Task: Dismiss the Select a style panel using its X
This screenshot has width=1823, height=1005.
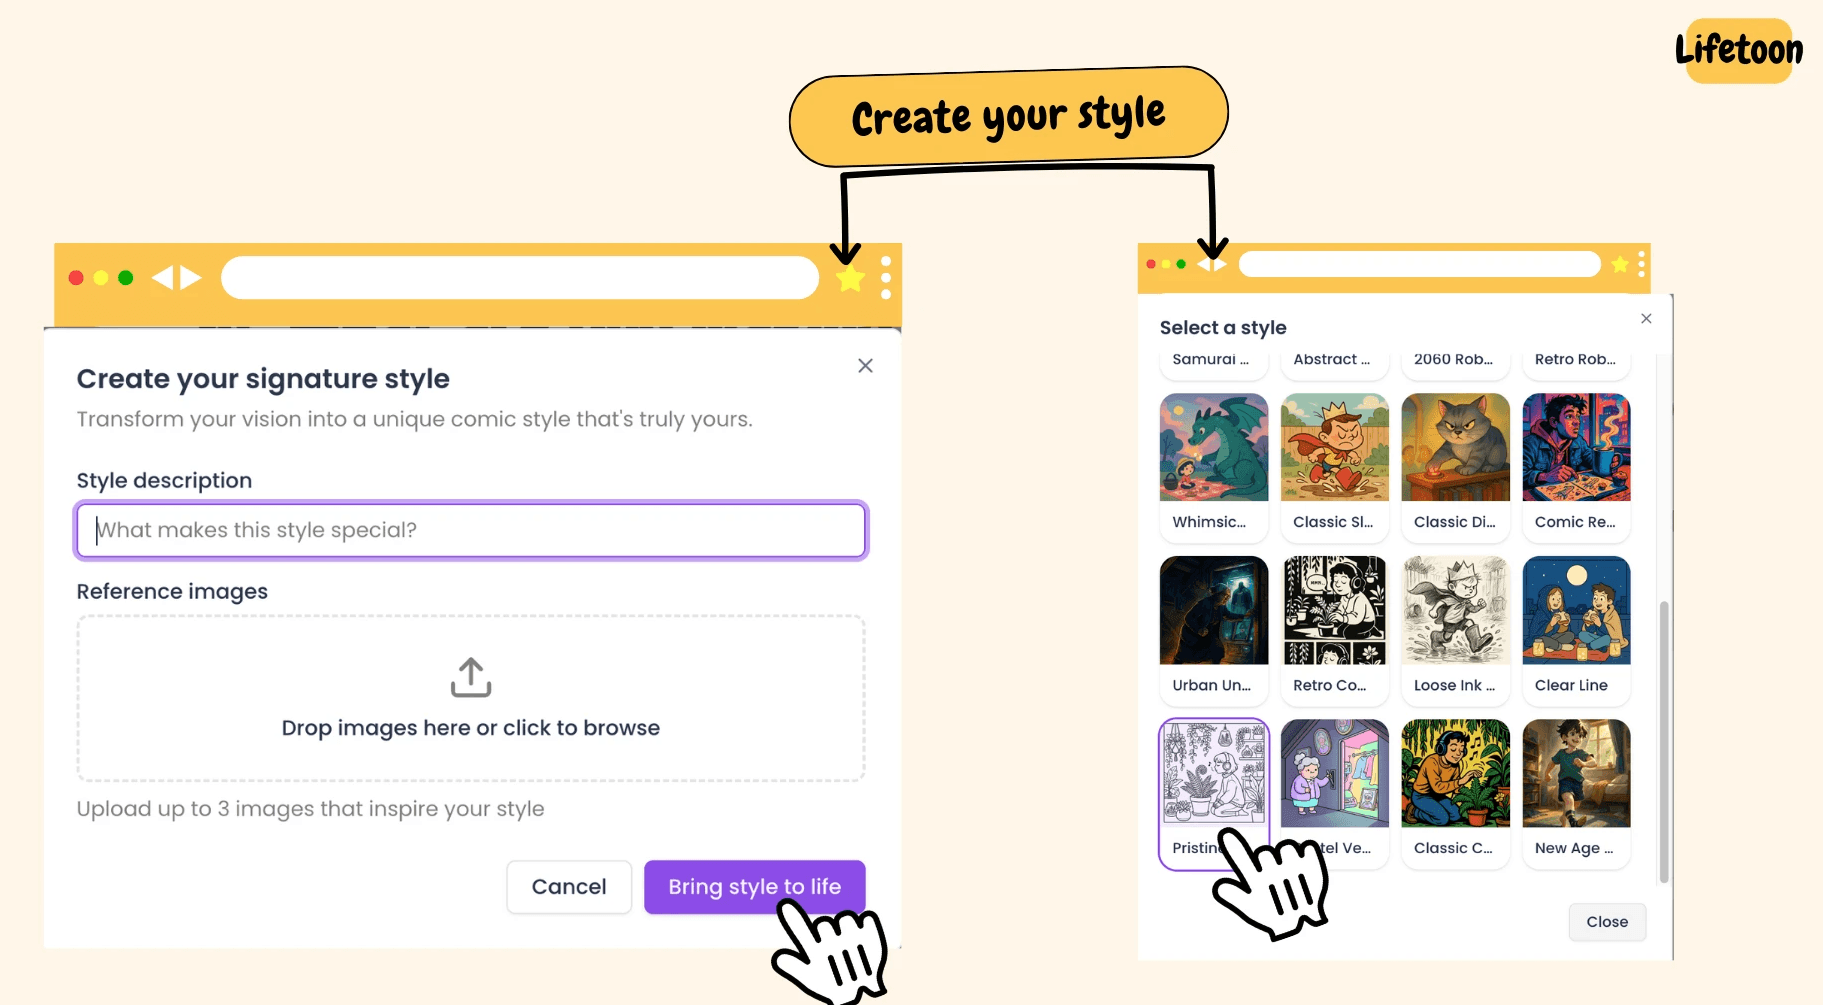Action: (x=1645, y=318)
